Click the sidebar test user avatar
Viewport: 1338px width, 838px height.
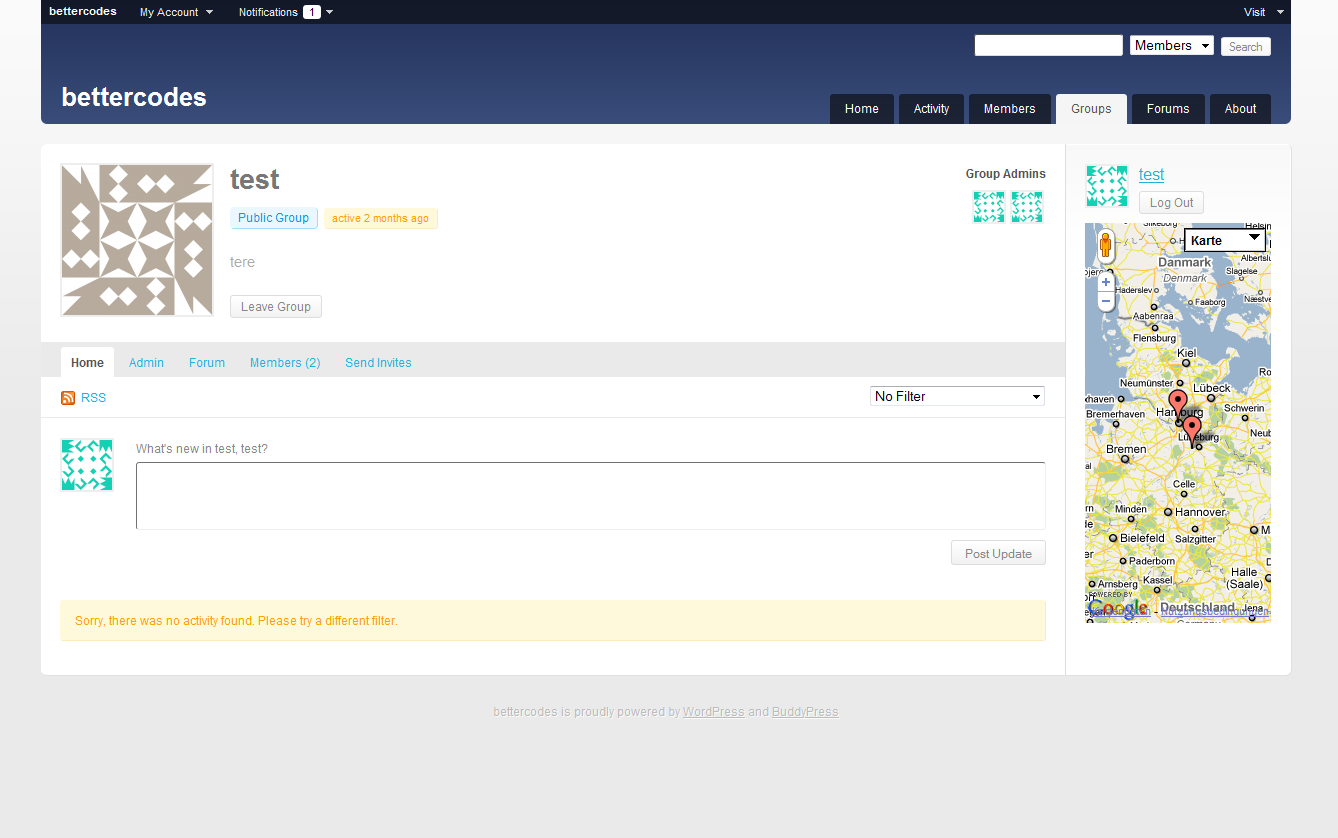pos(1107,186)
